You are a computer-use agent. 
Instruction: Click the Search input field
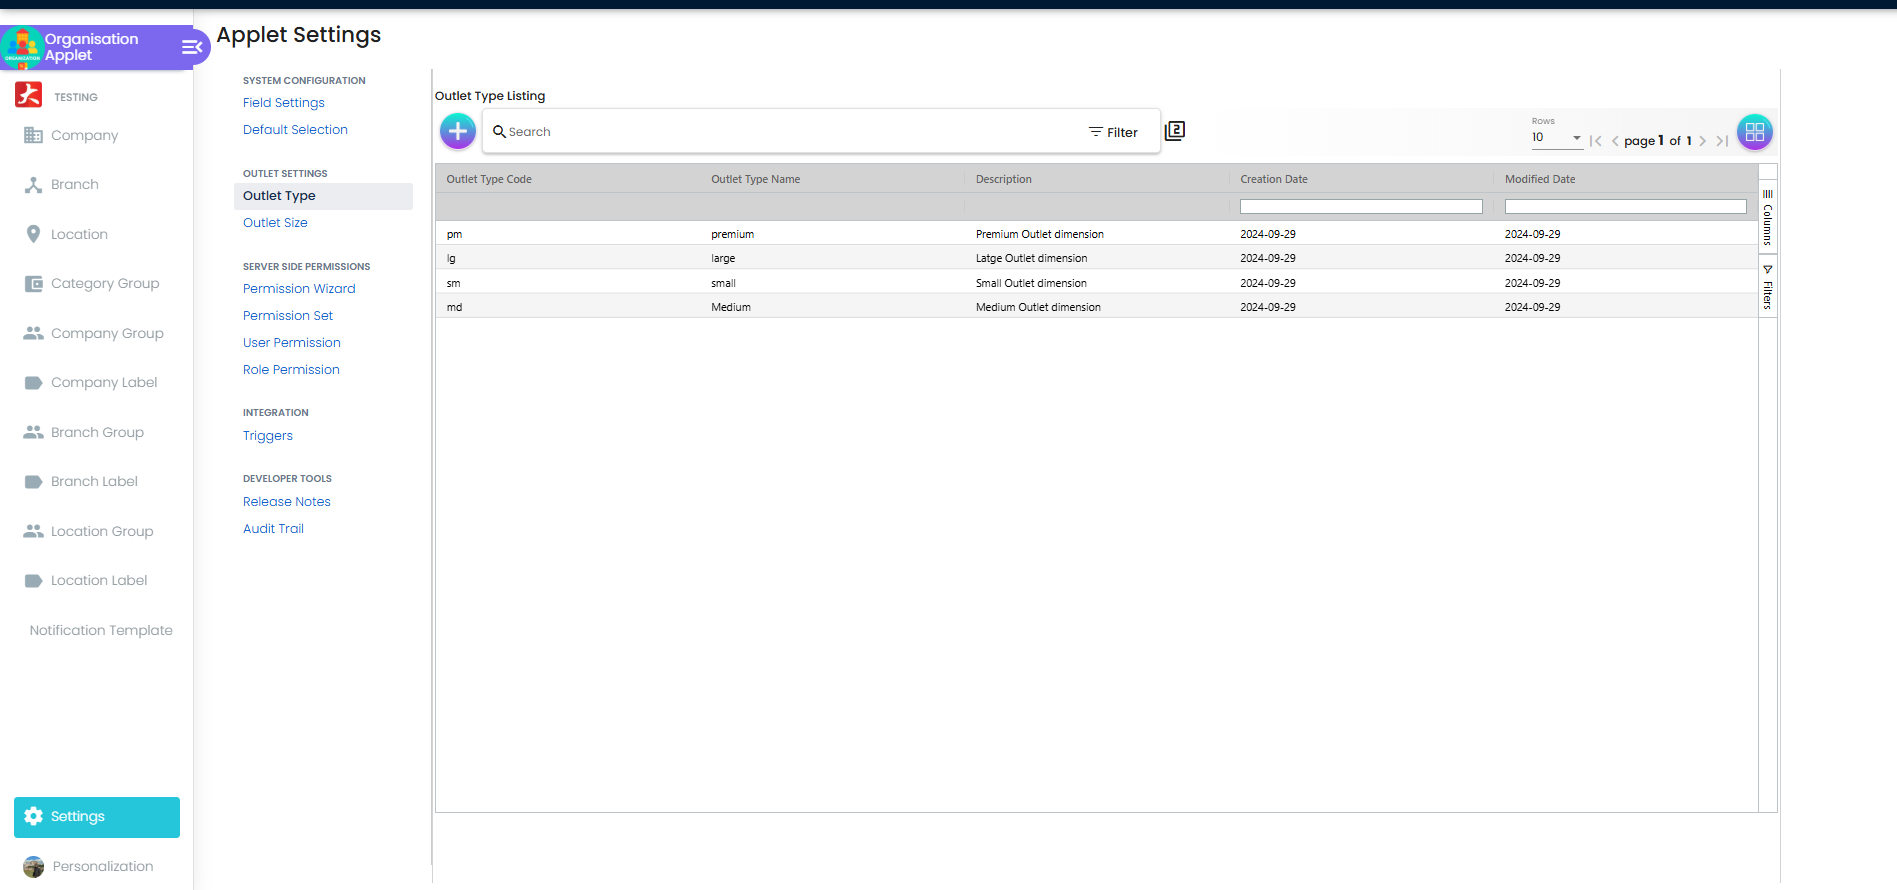[x=790, y=132]
